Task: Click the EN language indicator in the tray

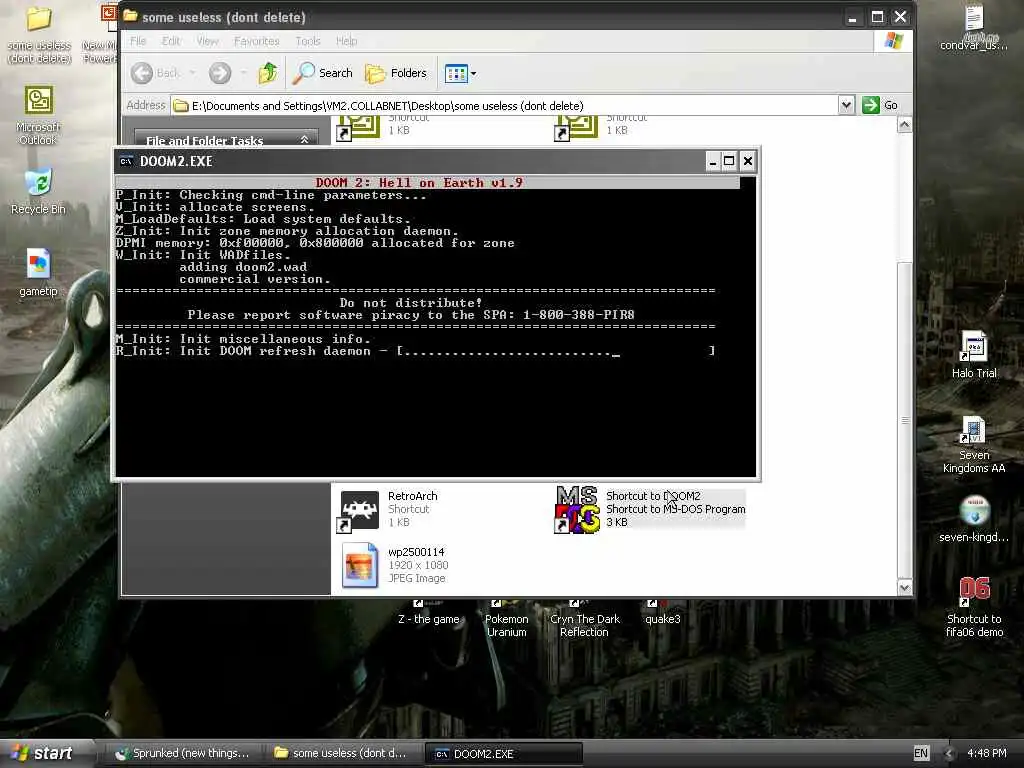Action: point(921,753)
